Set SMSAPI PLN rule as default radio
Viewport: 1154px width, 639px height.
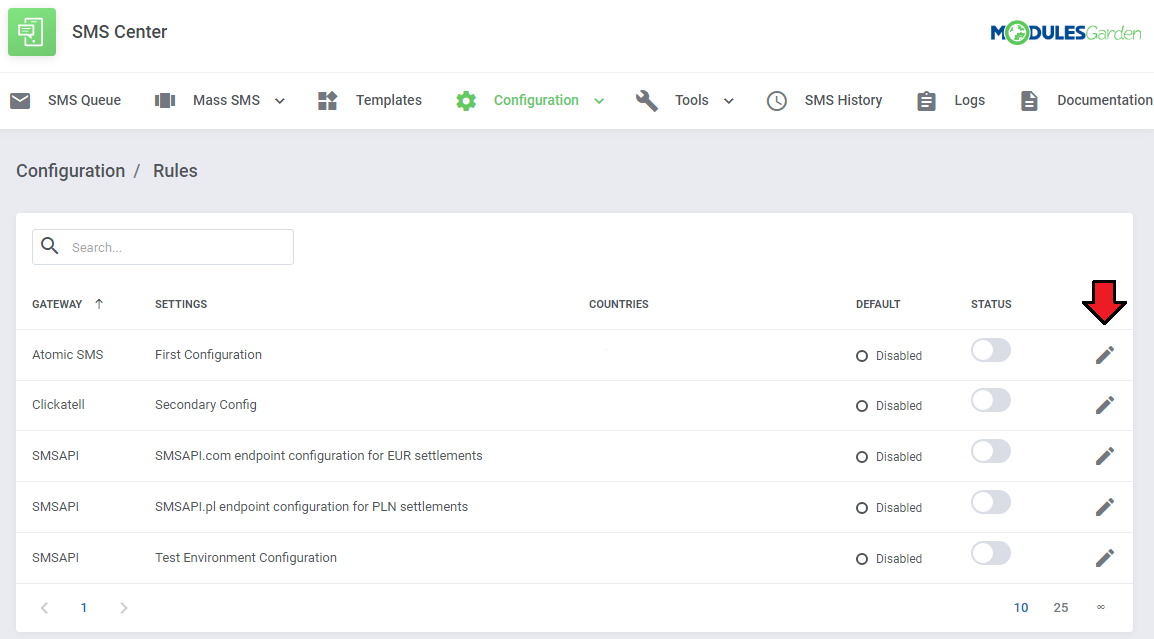862,507
